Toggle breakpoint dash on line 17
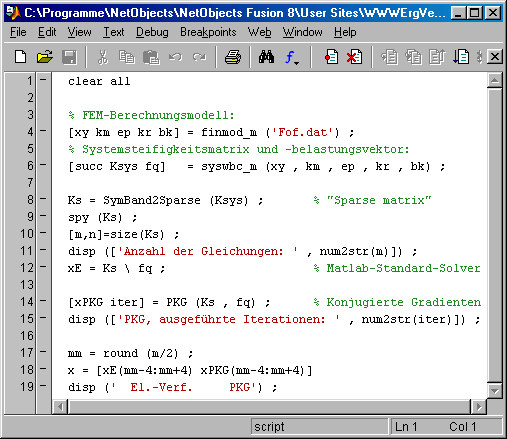Image resolution: width=507 pixels, height=439 pixels. click(x=43, y=352)
